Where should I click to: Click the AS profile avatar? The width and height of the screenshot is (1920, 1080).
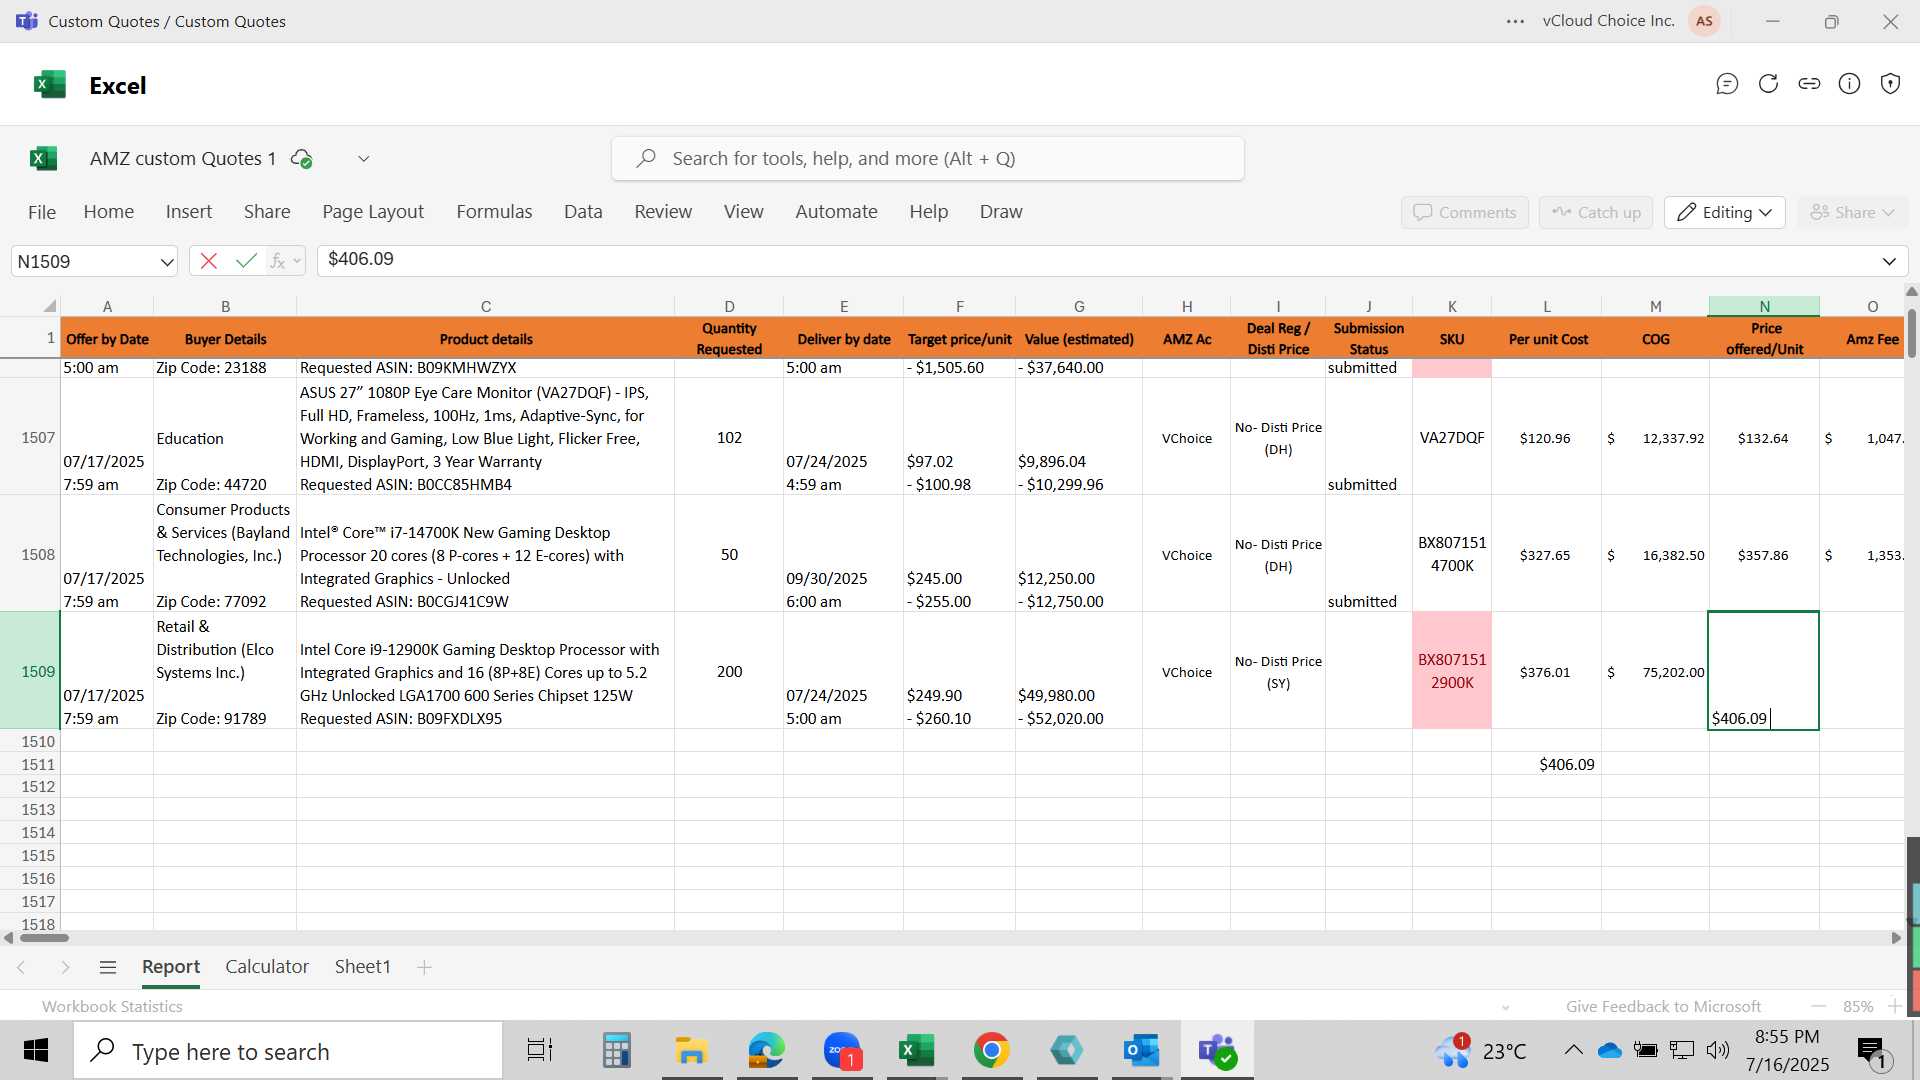(x=1704, y=21)
